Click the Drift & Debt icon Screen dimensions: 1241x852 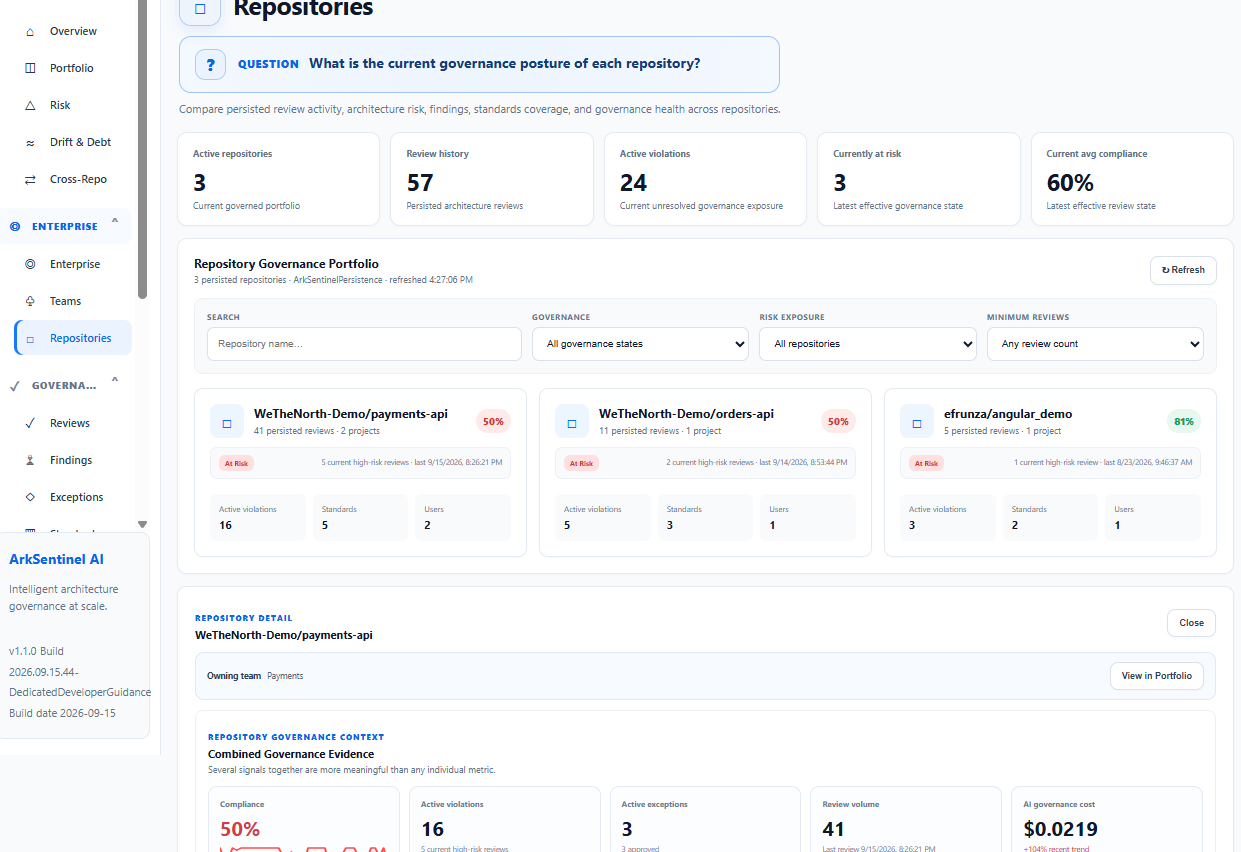[30, 142]
